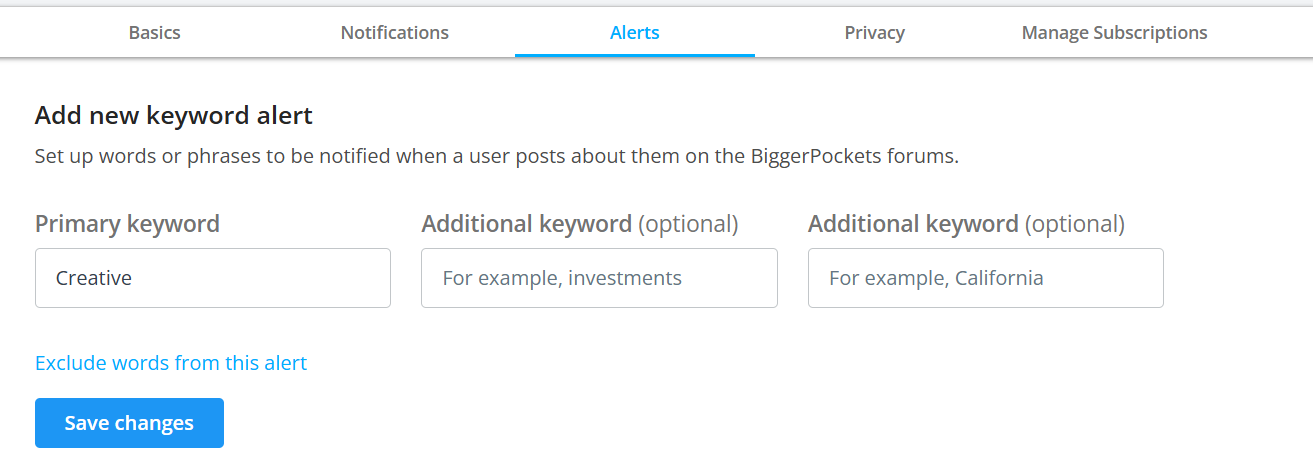
Task: Click the California example keyword field
Action: click(x=985, y=278)
